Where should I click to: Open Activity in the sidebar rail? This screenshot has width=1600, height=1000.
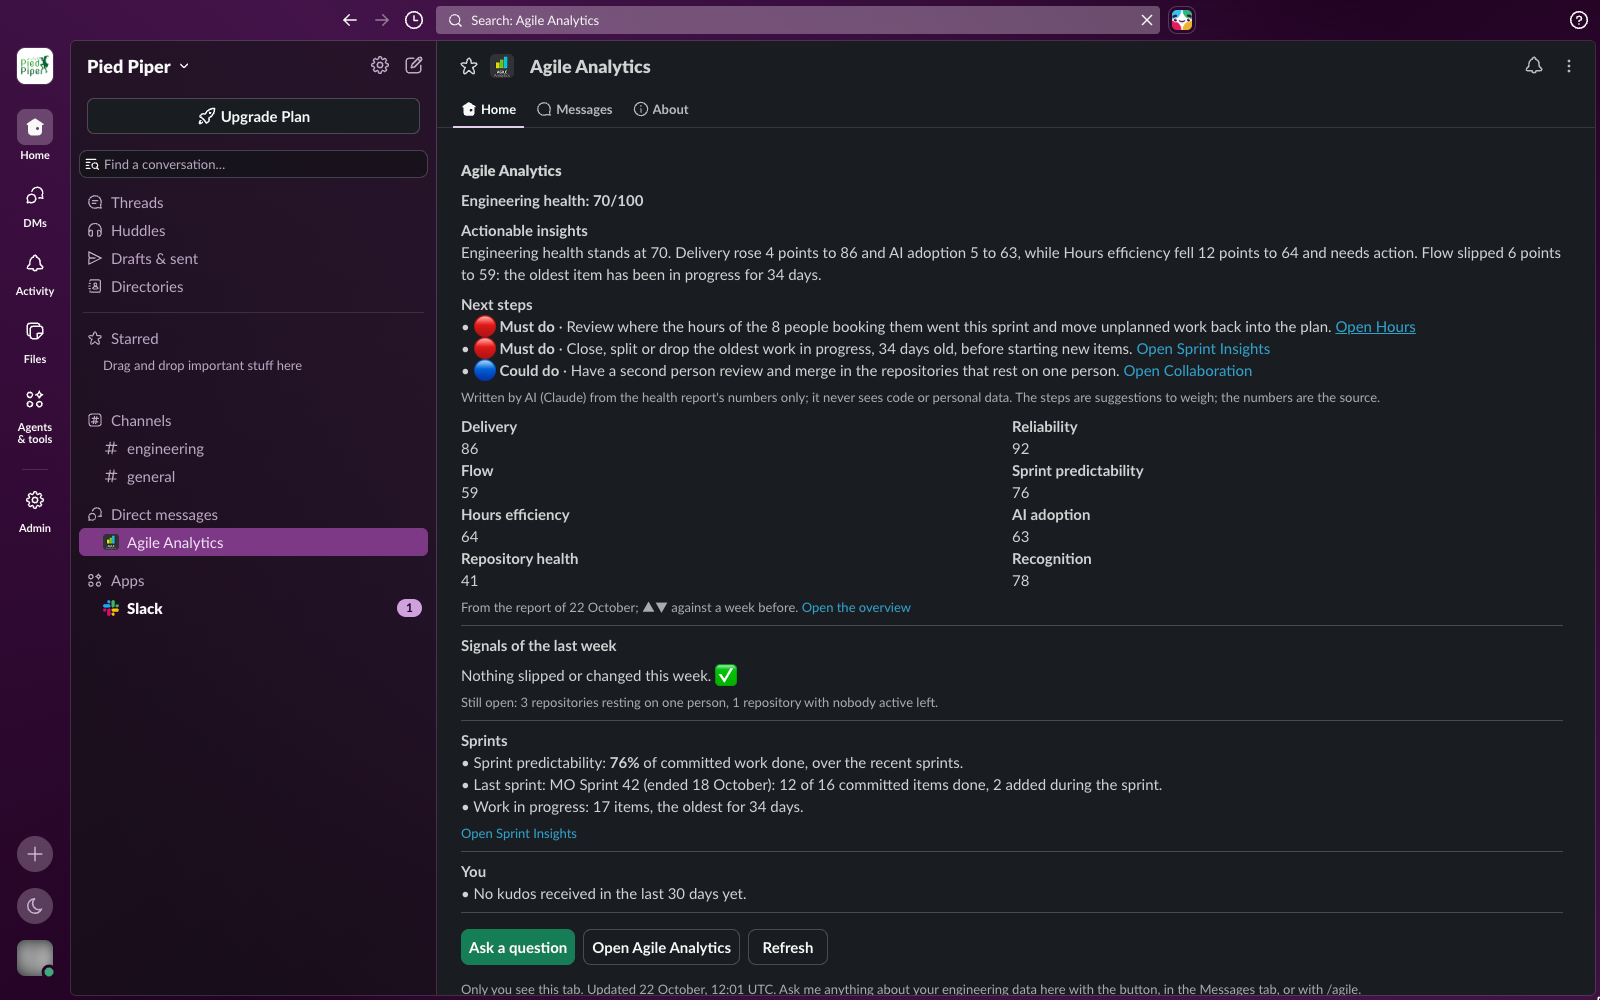pos(35,275)
